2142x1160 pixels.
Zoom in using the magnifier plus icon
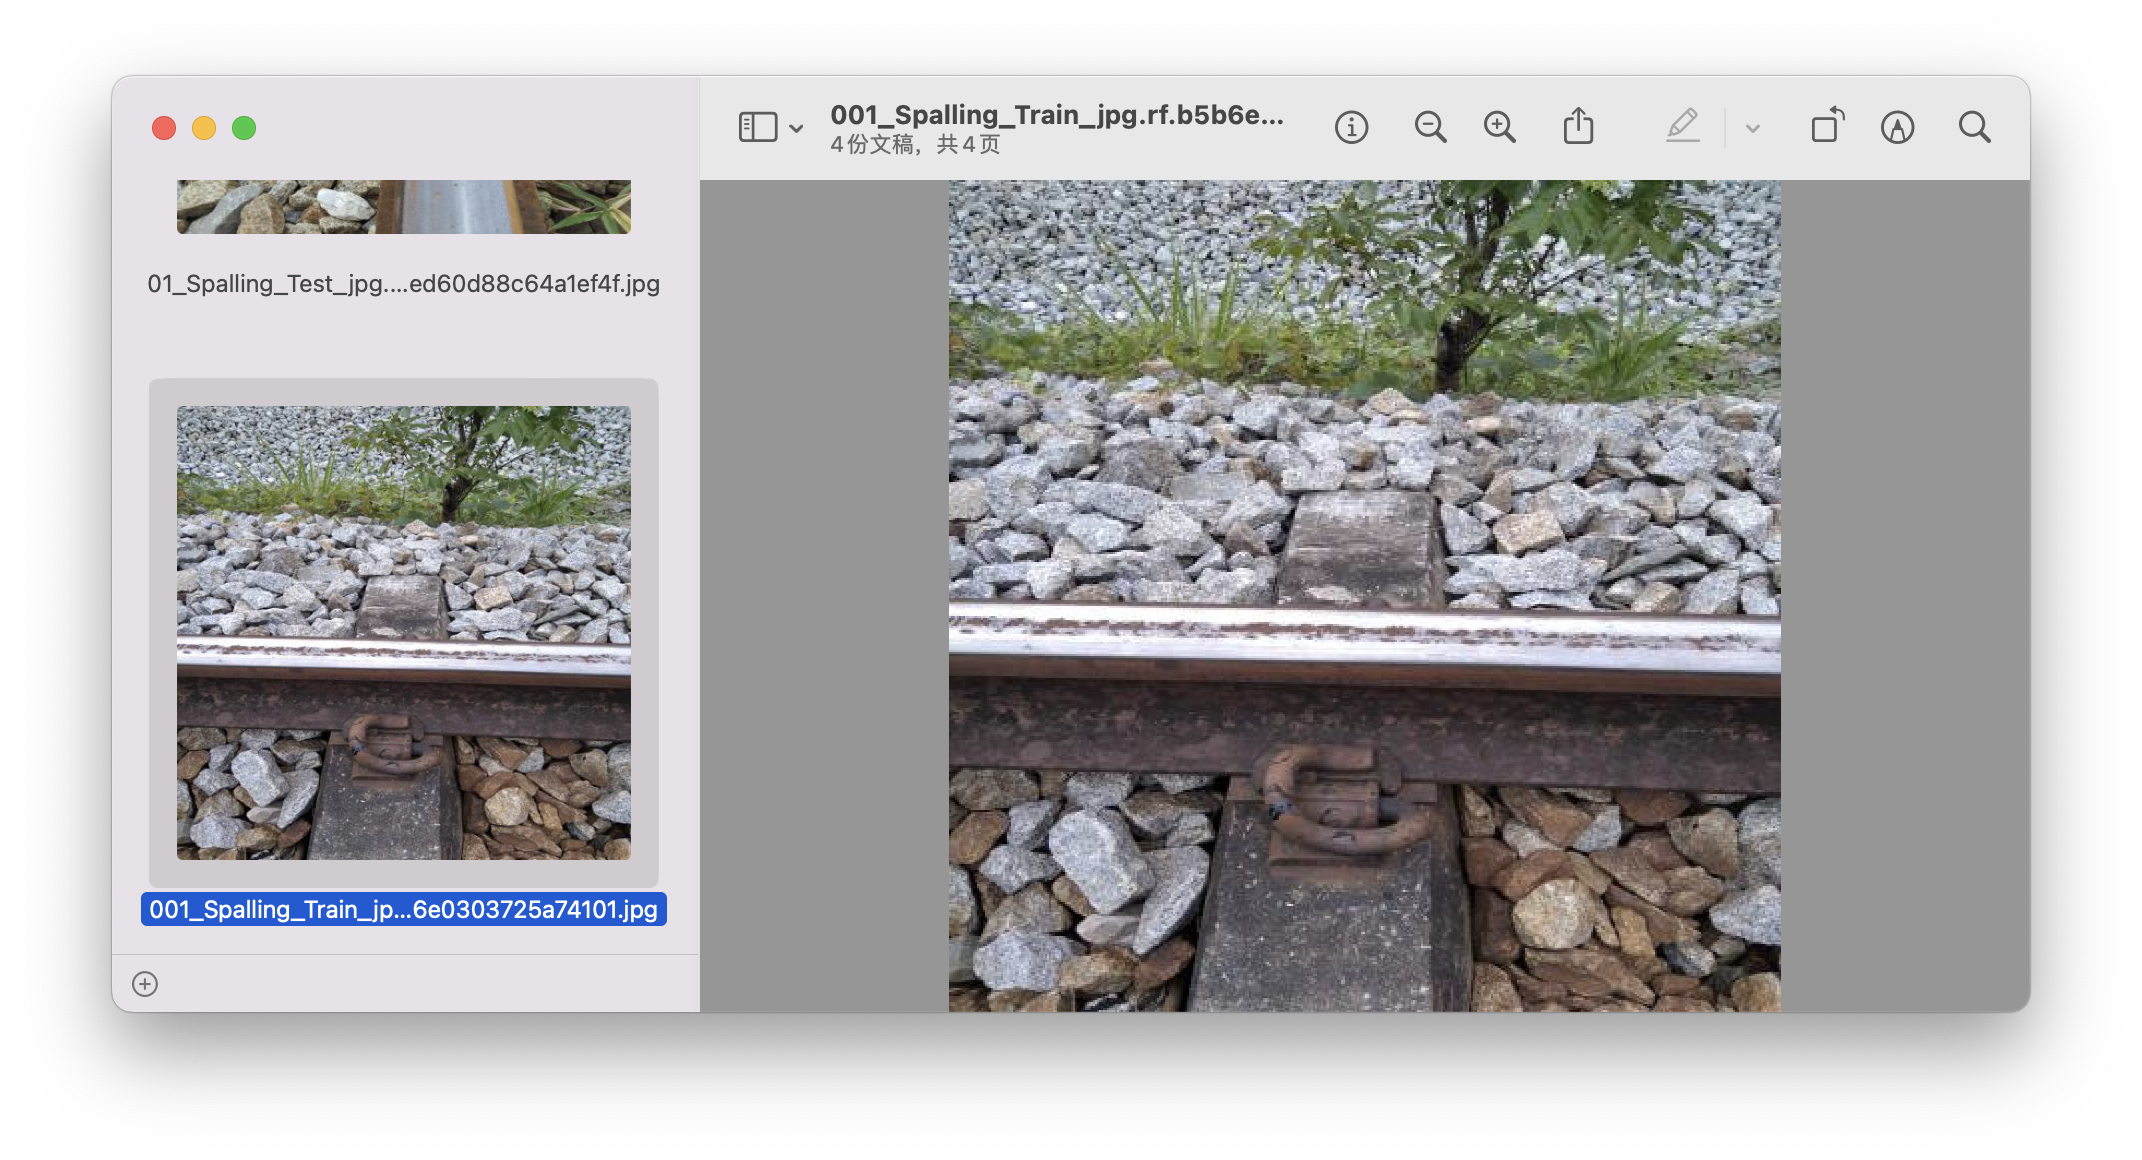[1499, 127]
